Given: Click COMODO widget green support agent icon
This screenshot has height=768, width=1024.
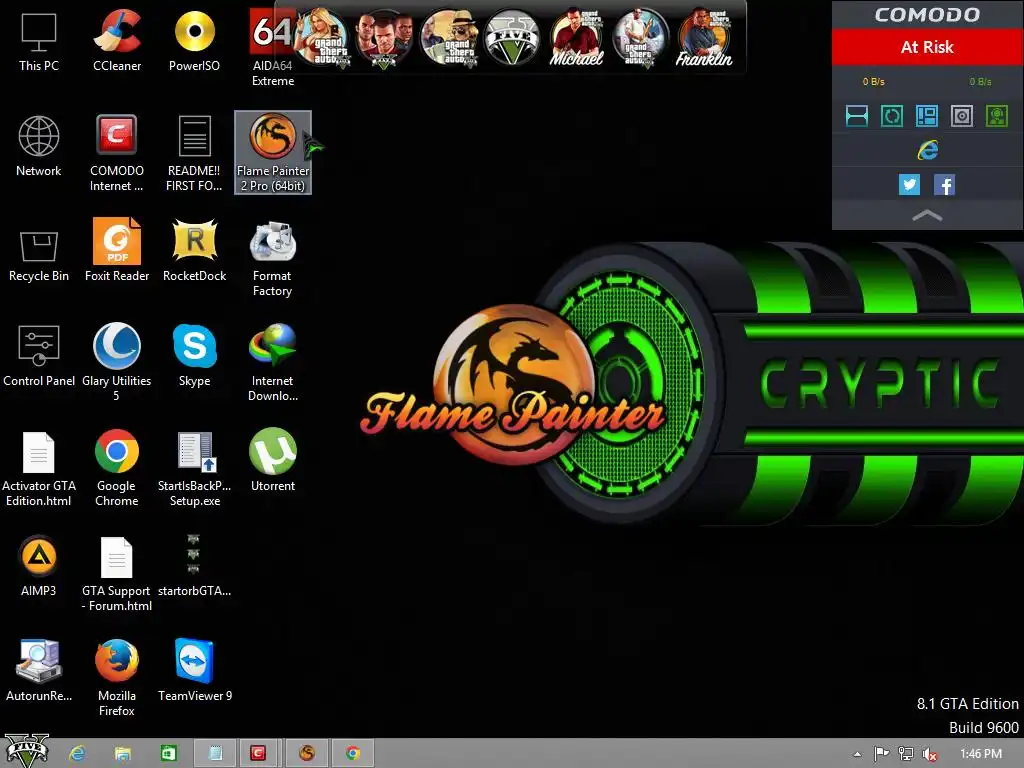Looking at the screenshot, I should (997, 116).
